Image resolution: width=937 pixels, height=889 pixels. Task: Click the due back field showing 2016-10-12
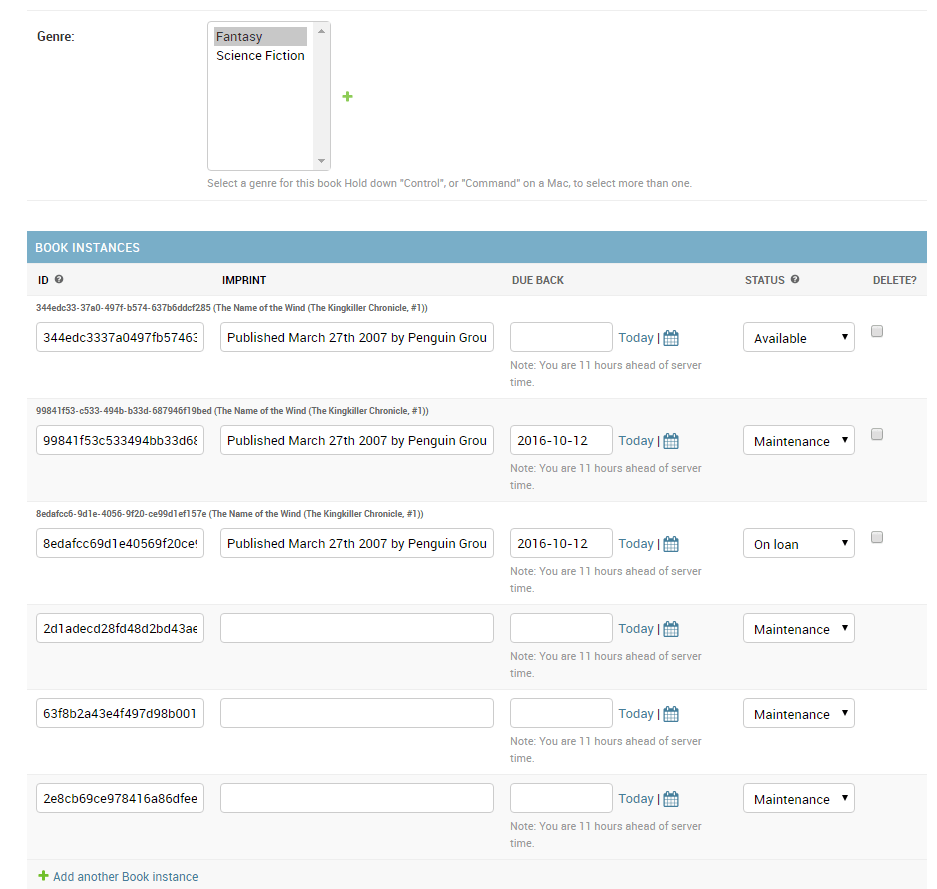561,440
